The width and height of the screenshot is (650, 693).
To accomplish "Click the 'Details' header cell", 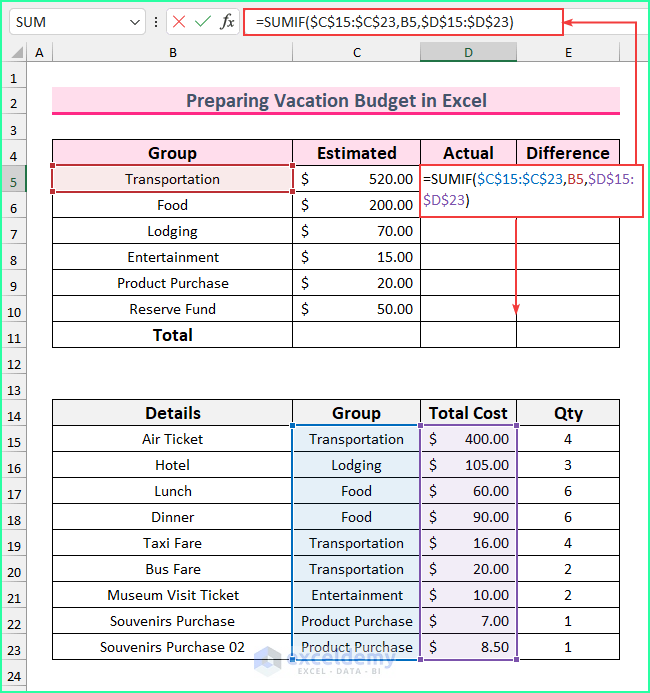I will (172, 413).
